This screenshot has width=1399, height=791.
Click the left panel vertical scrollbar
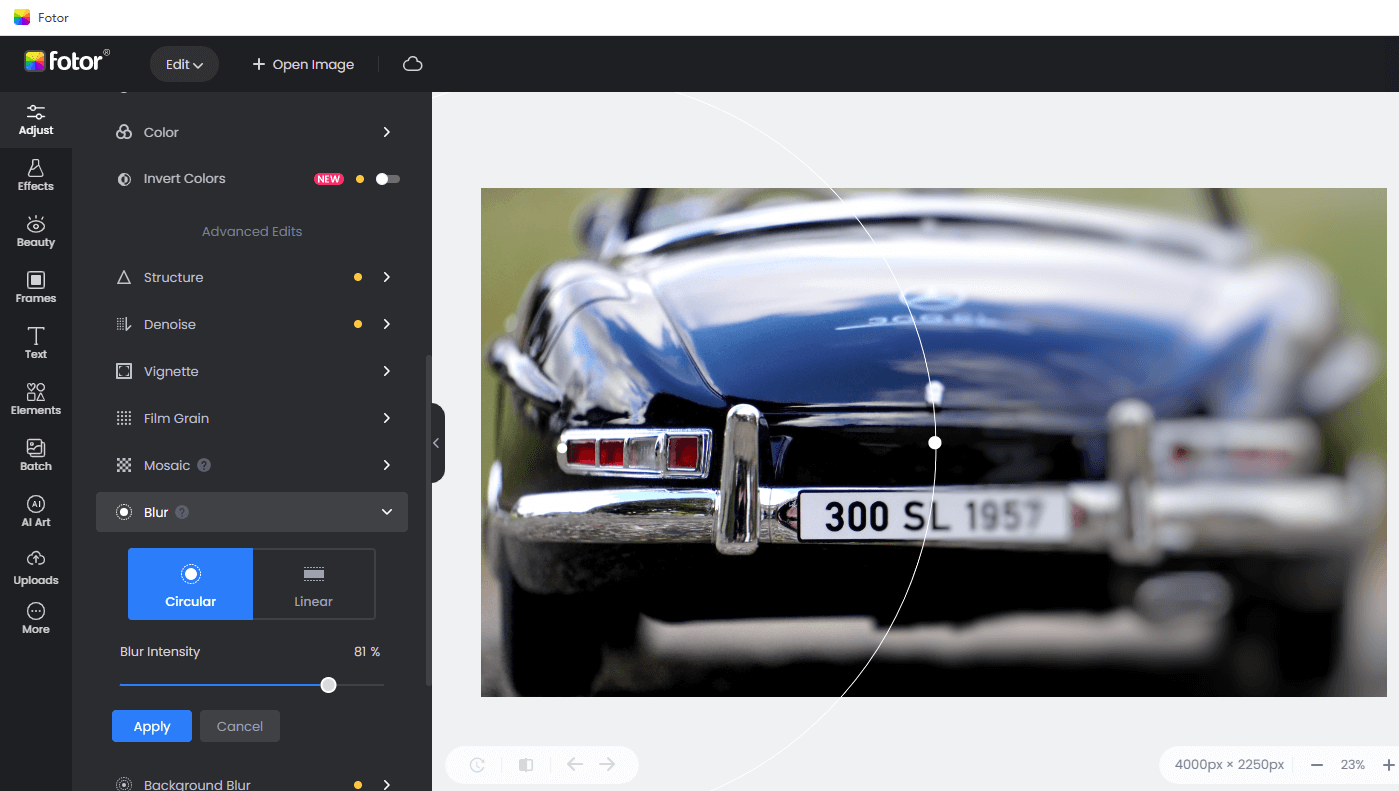click(x=428, y=520)
